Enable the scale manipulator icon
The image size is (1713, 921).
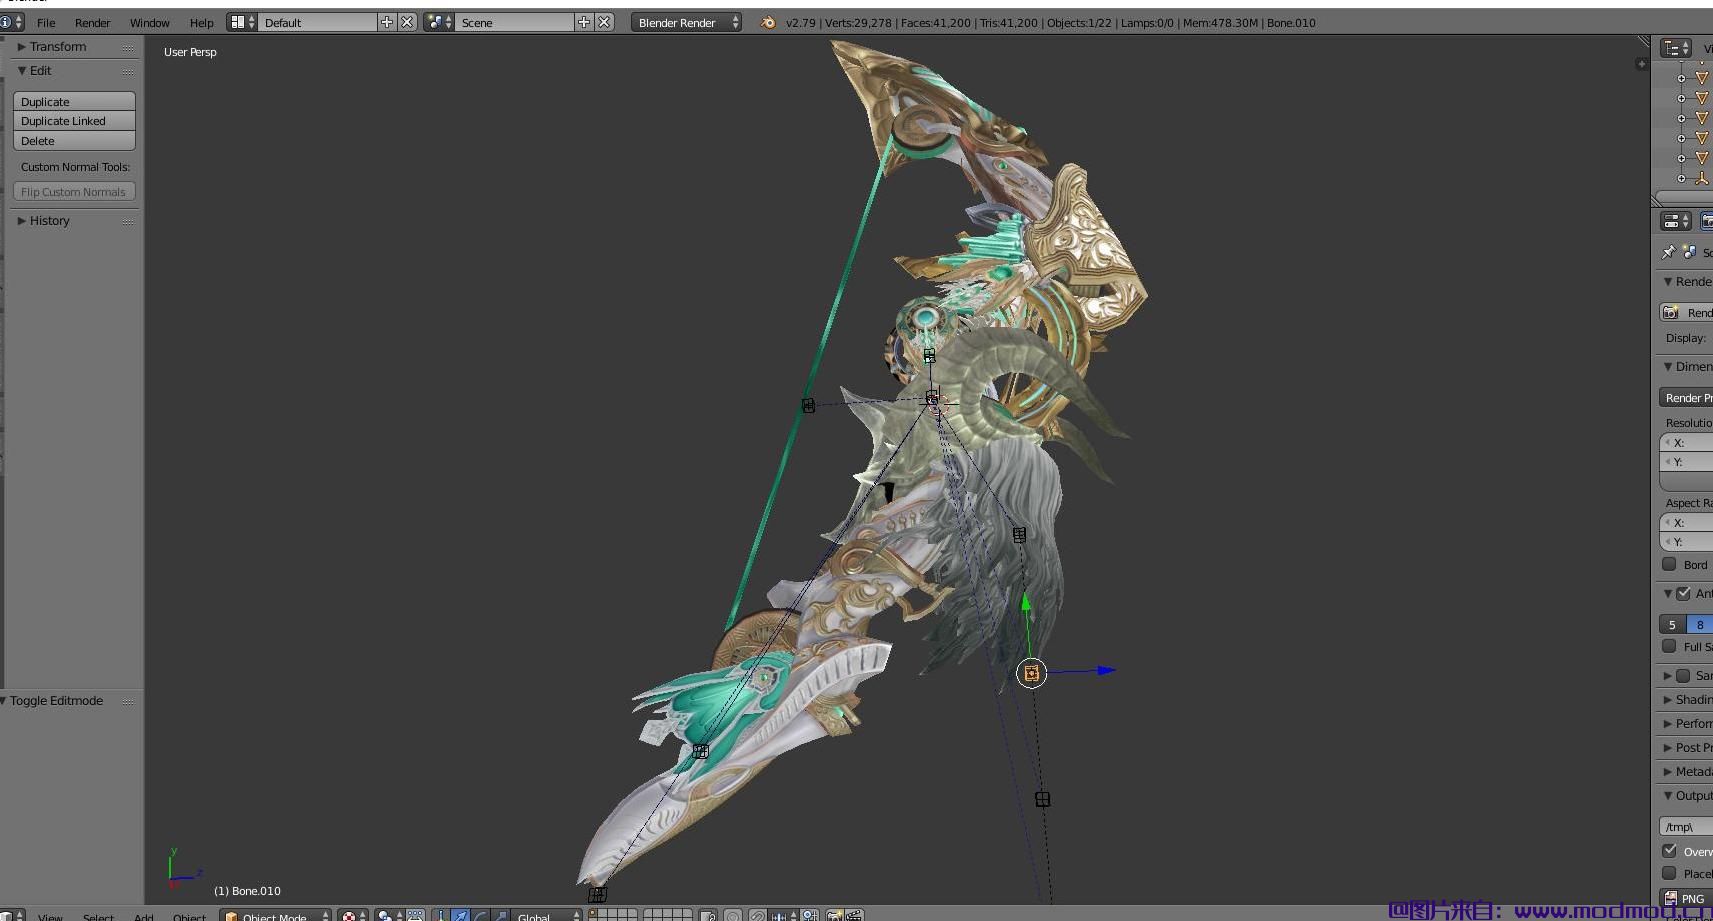click(x=500, y=916)
